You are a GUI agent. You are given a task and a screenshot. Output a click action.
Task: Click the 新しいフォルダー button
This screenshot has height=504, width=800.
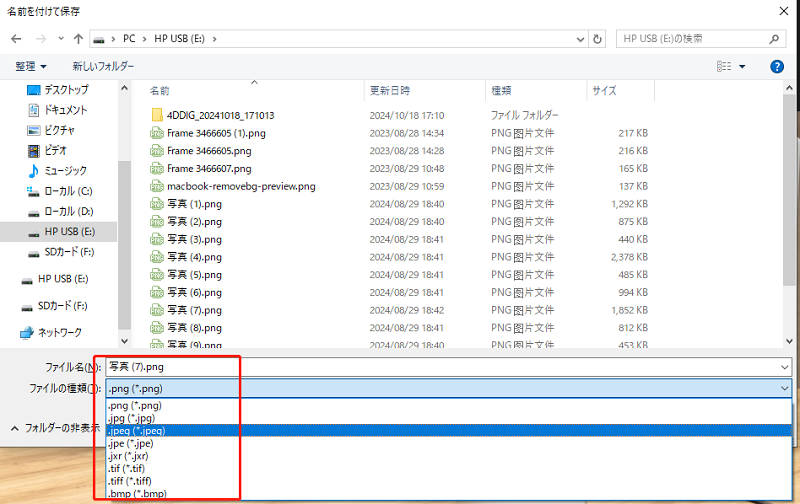pos(103,66)
